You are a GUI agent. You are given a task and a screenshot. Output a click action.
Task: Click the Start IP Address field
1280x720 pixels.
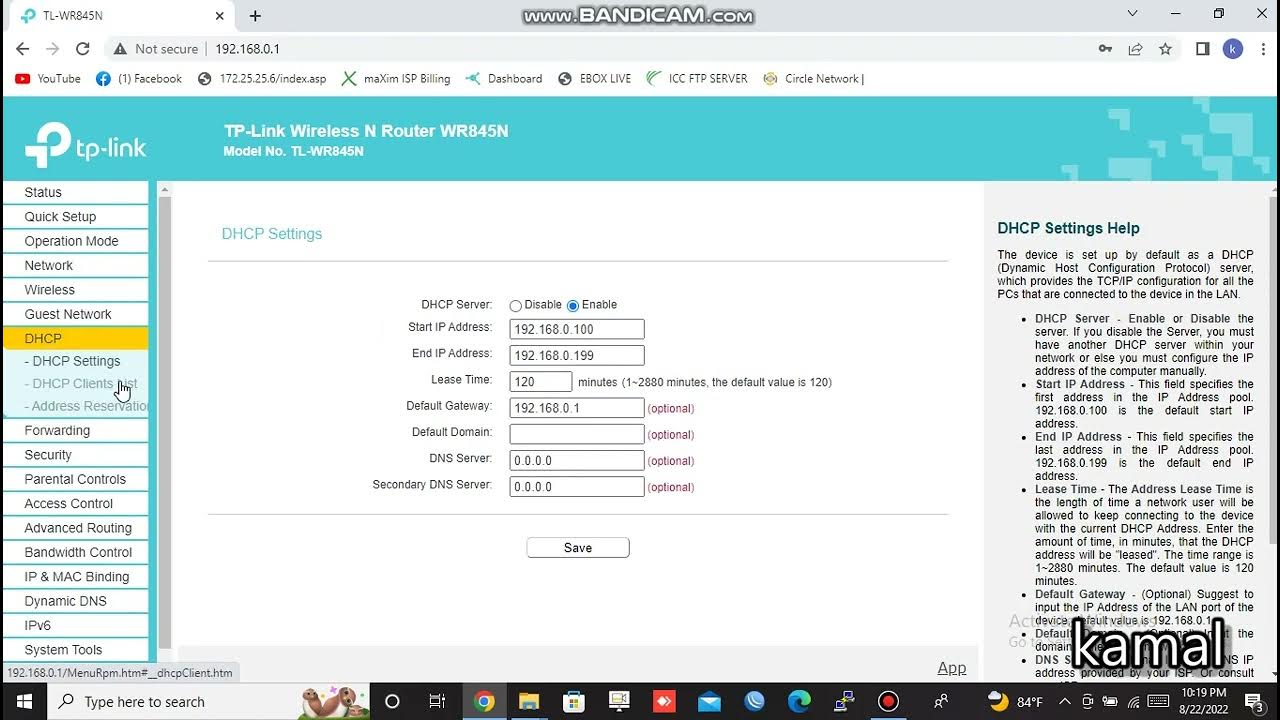(x=577, y=329)
